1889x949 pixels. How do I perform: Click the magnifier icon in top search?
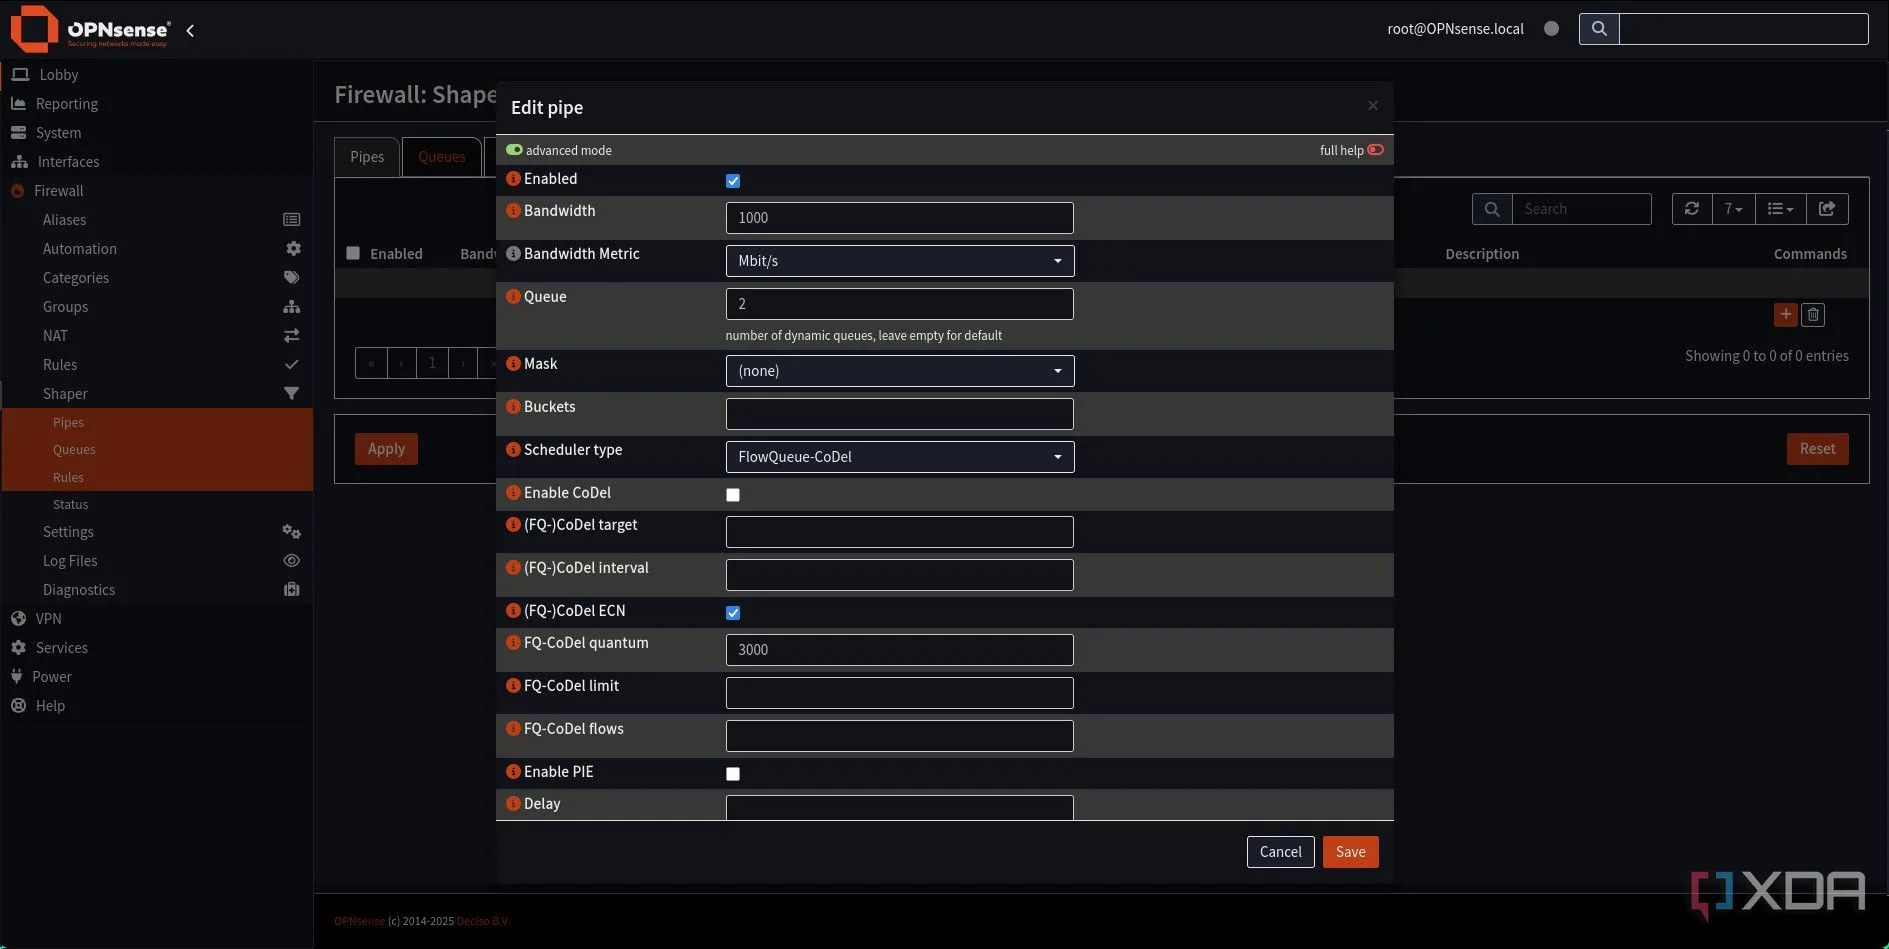tap(1598, 29)
